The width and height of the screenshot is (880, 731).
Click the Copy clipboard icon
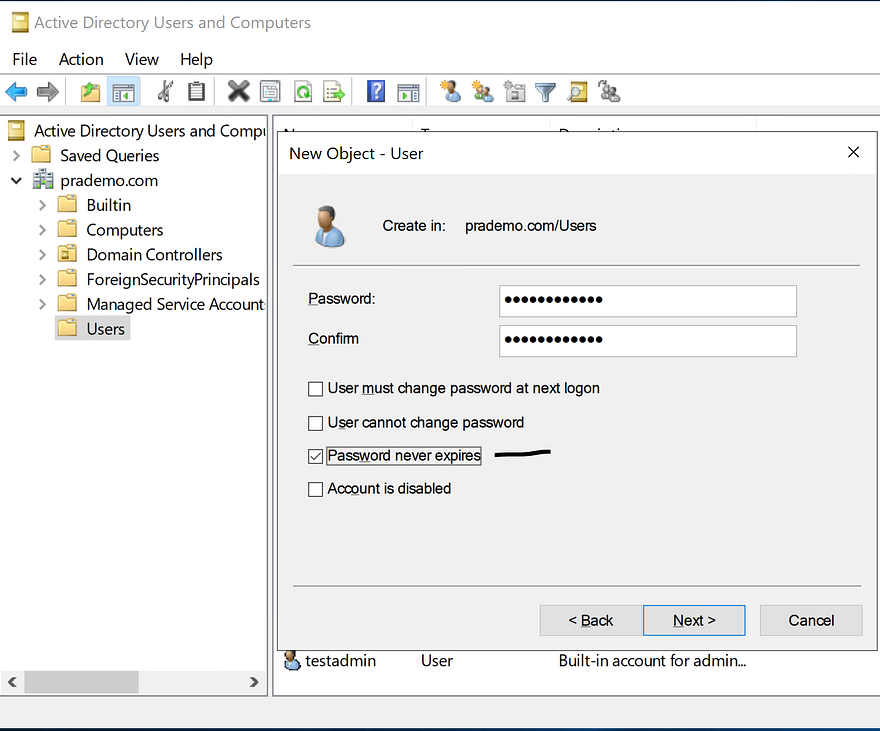point(196,91)
